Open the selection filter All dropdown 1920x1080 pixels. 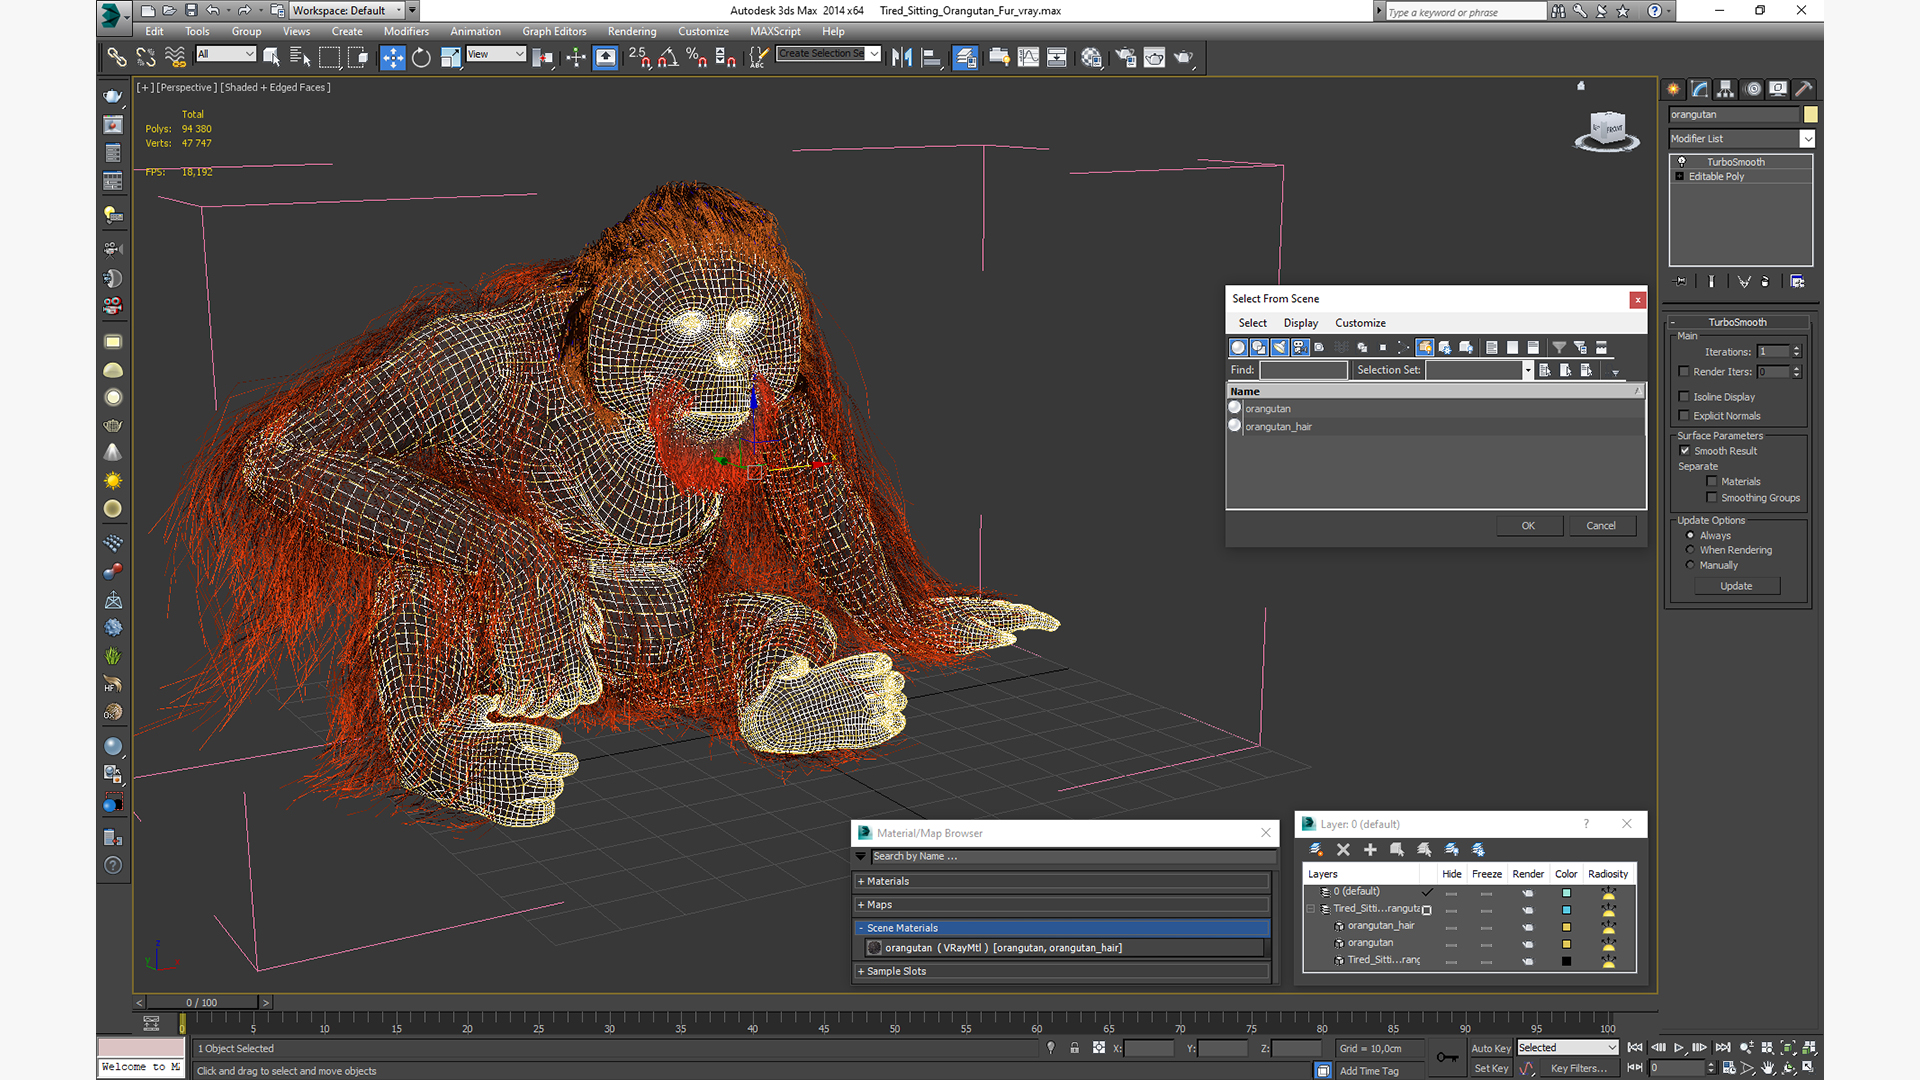click(x=226, y=54)
